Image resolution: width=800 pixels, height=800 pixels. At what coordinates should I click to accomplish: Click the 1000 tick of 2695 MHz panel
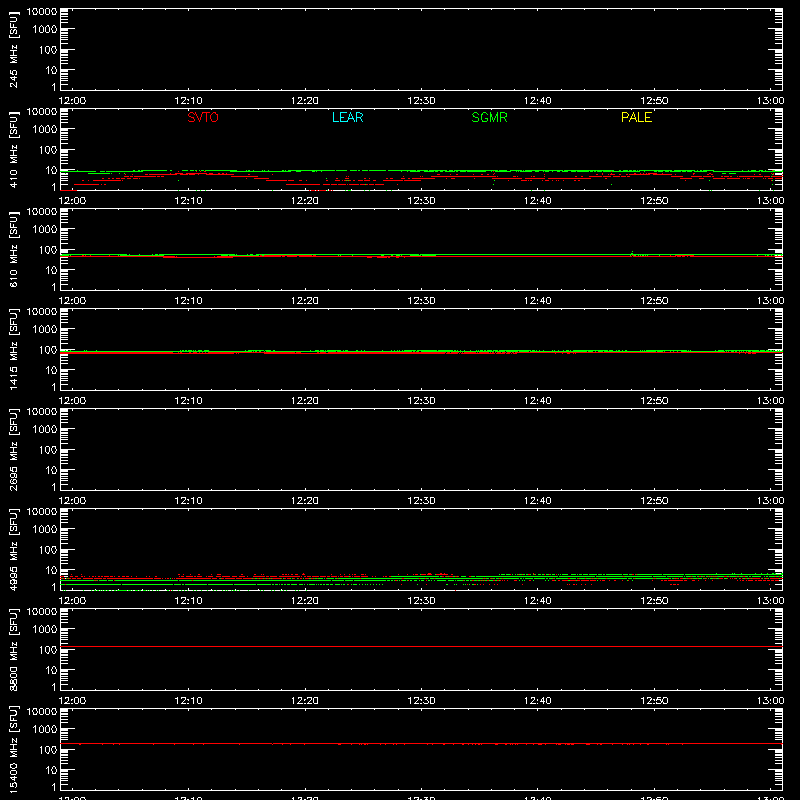click(x=45, y=429)
